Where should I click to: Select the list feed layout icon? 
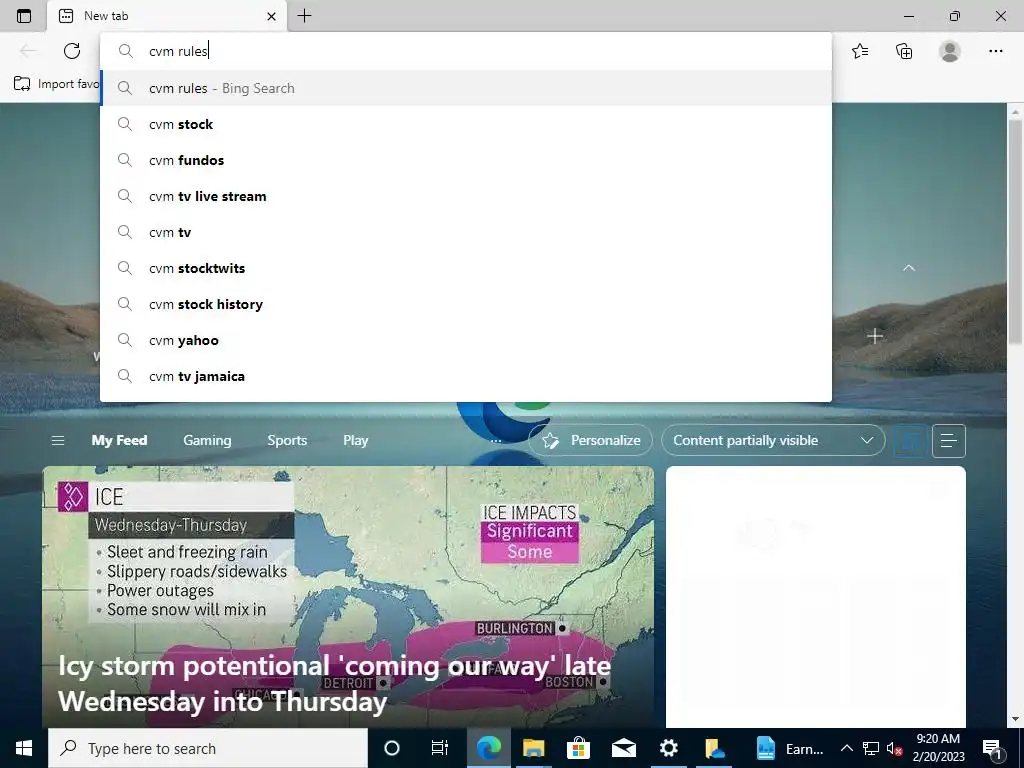(x=949, y=441)
